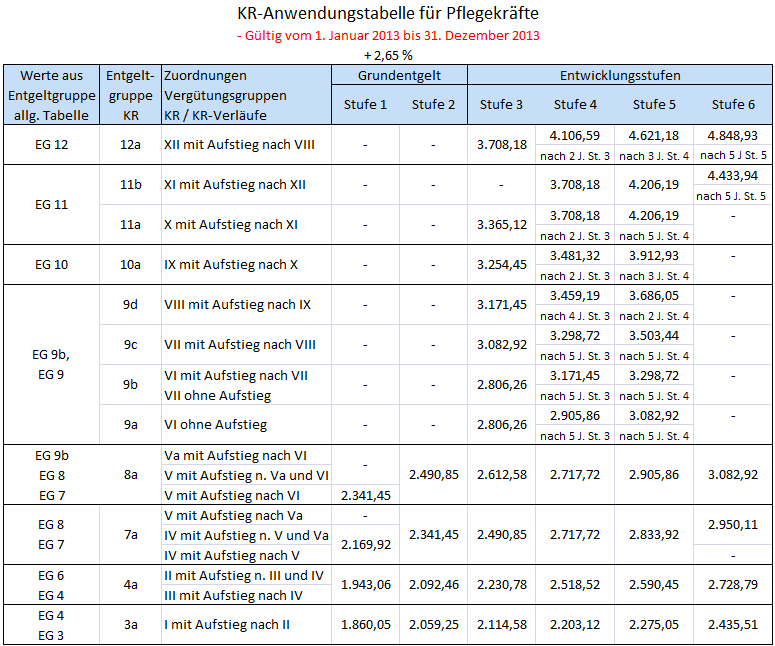The width and height of the screenshot is (775, 646).
Task: Select the value 3.686,05
Action: [x=654, y=296]
